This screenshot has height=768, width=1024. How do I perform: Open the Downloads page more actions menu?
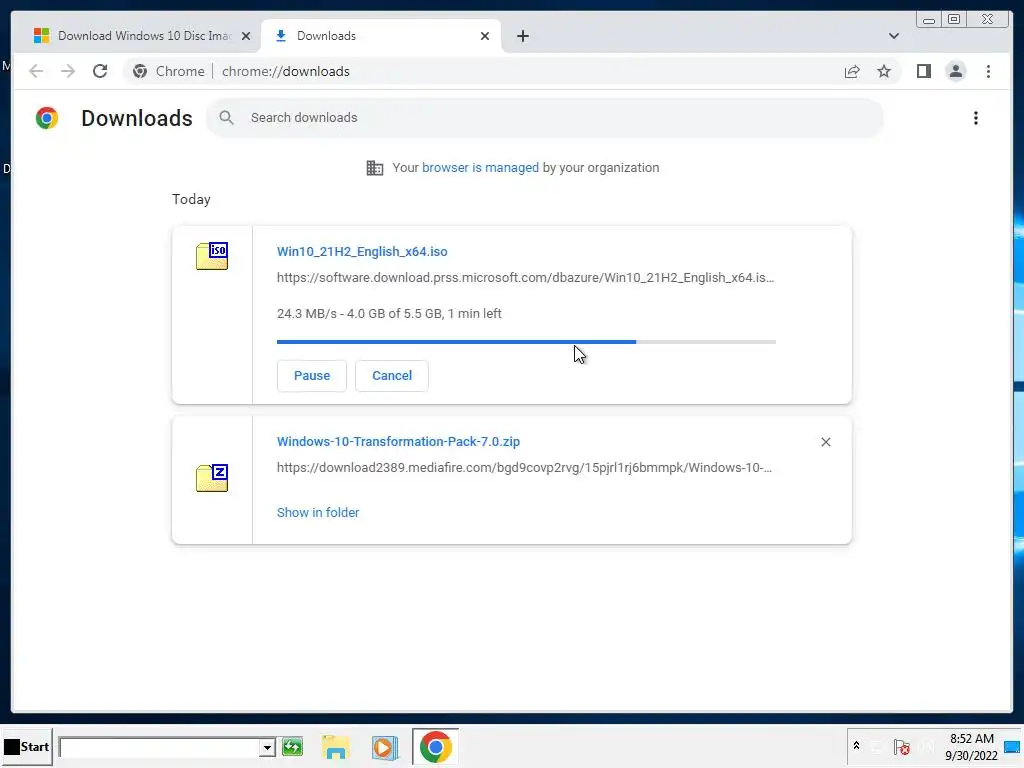(x=976, y=118)
